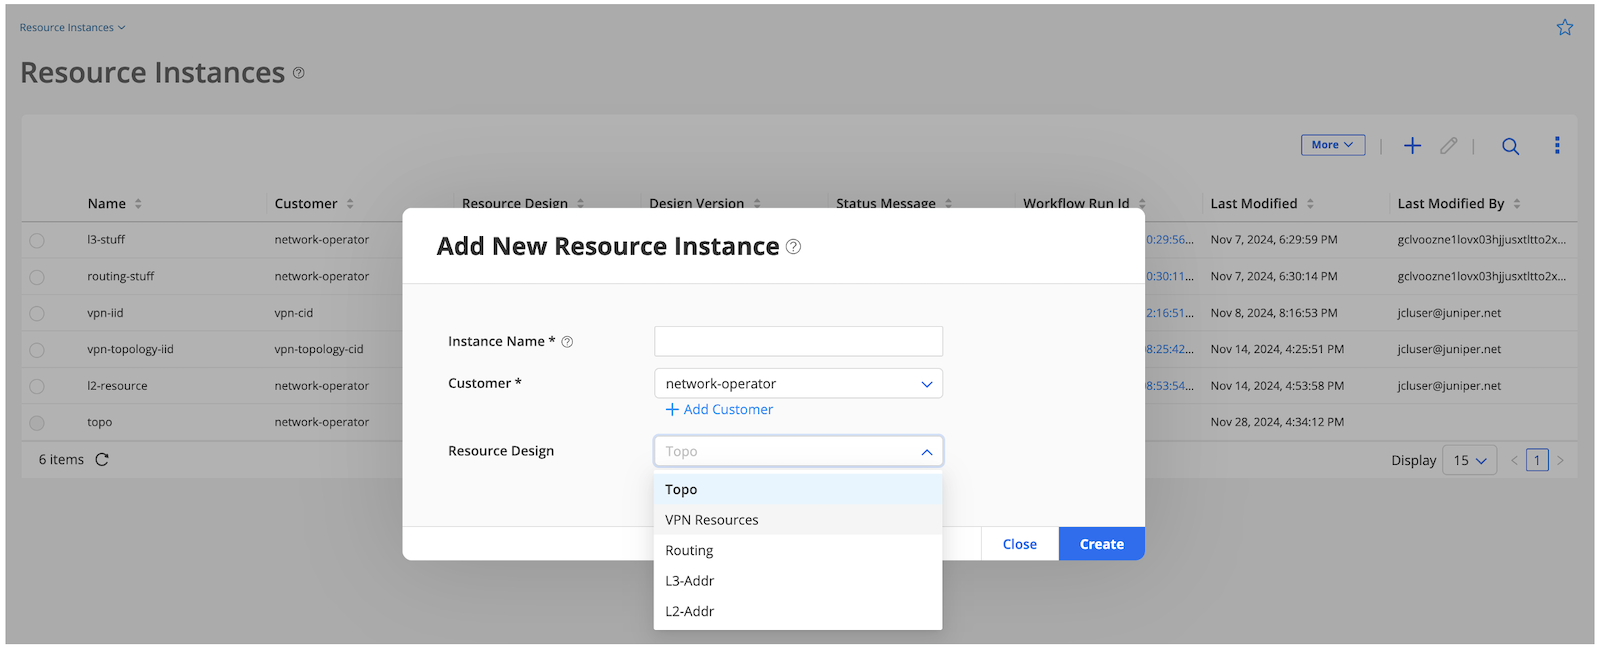Click the Close button
This screenshot has width=1600, height=651.
pyautogui.click(x=1019, y=544)
